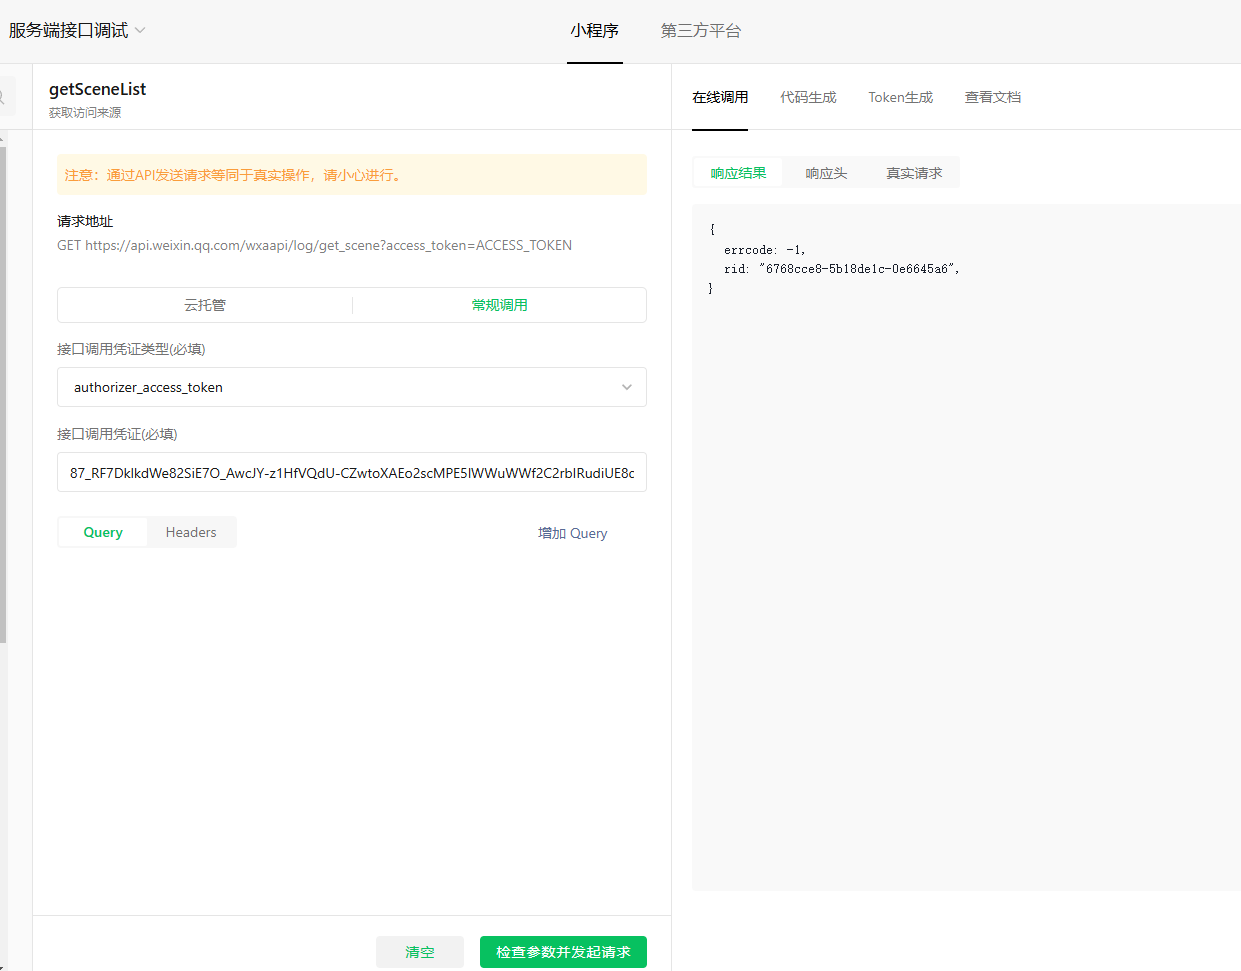Click the dropdown arrow of credential type
The width and height of the screenshot is (1241, 971).
click(x=627, y=387)
